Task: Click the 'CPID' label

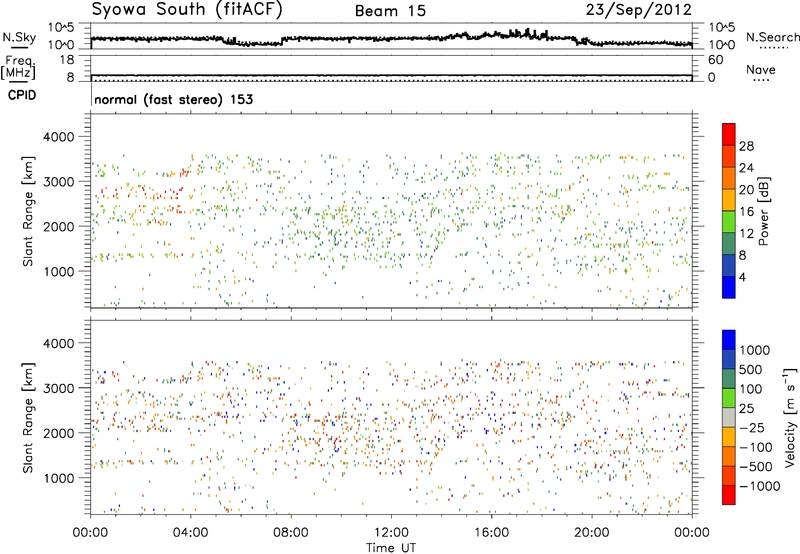Action: [22, 95]
